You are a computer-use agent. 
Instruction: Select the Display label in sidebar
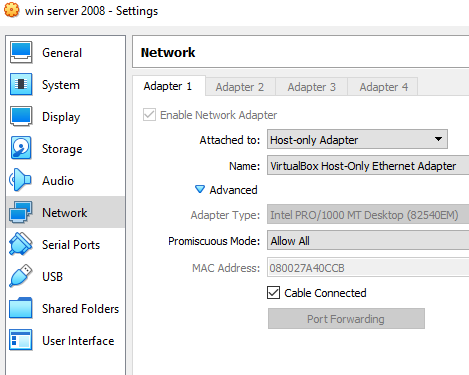coord(61,117)
